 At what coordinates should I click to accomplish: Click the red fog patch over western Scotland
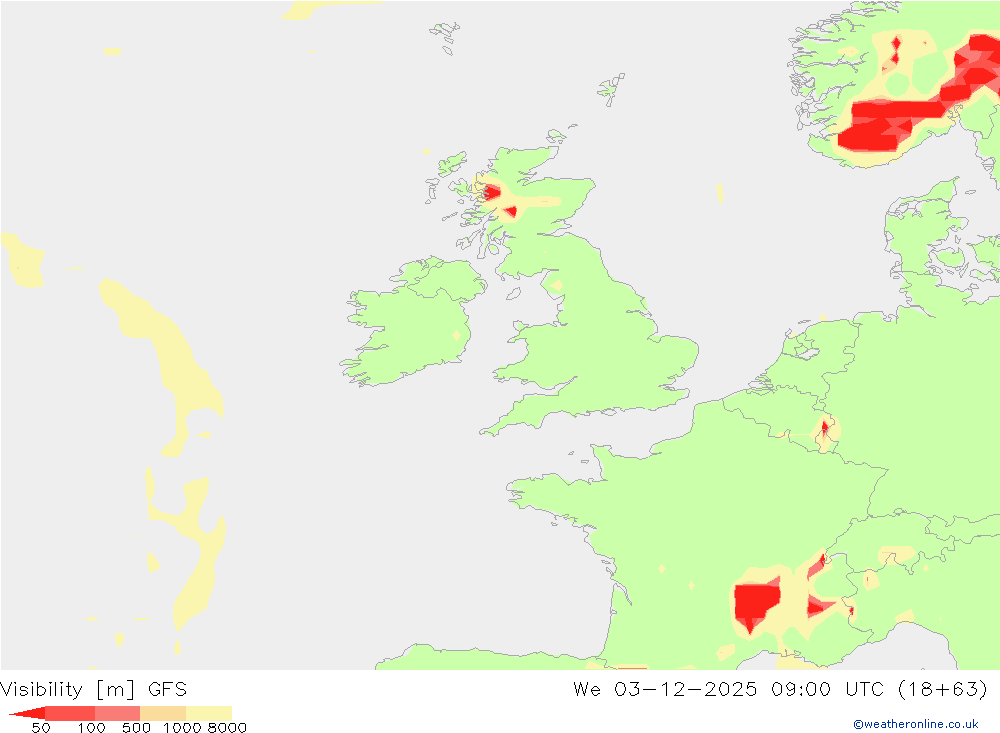491,192
